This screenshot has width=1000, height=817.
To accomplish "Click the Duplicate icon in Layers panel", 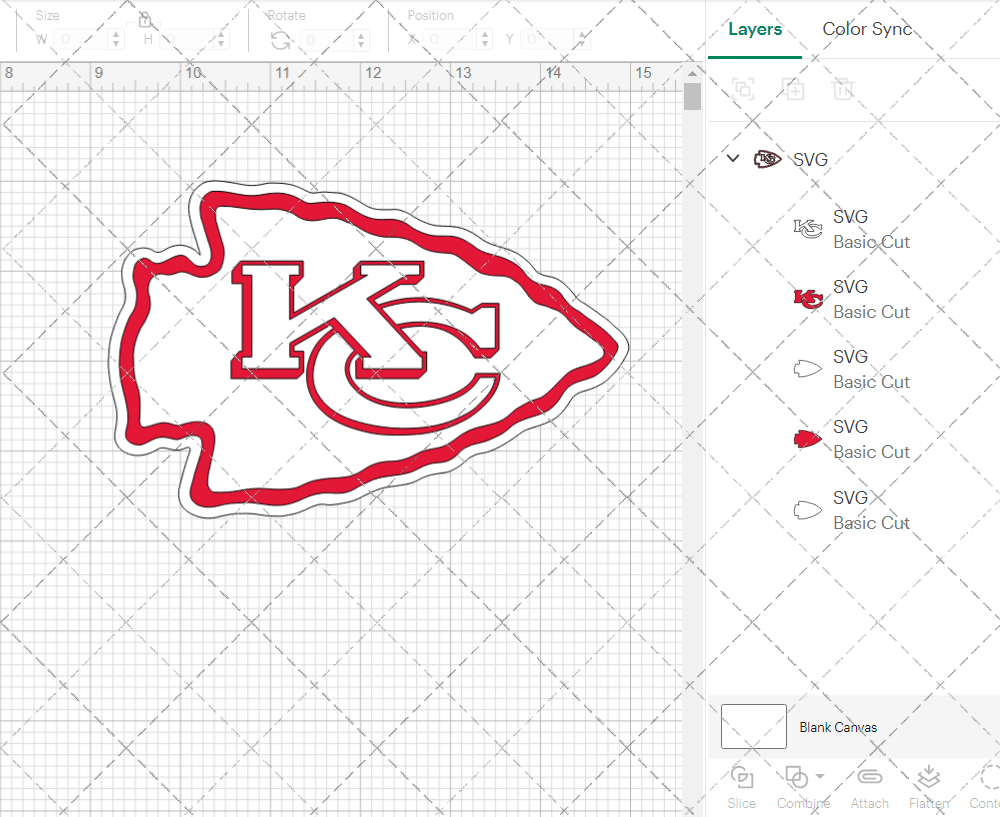I will [x=793, y=90].
